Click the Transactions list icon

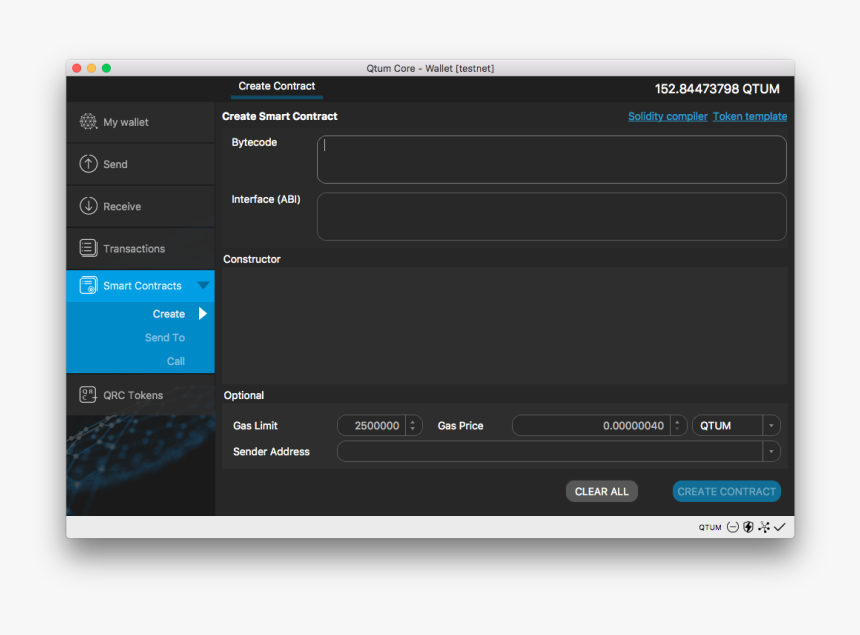(x=88, y=248)
